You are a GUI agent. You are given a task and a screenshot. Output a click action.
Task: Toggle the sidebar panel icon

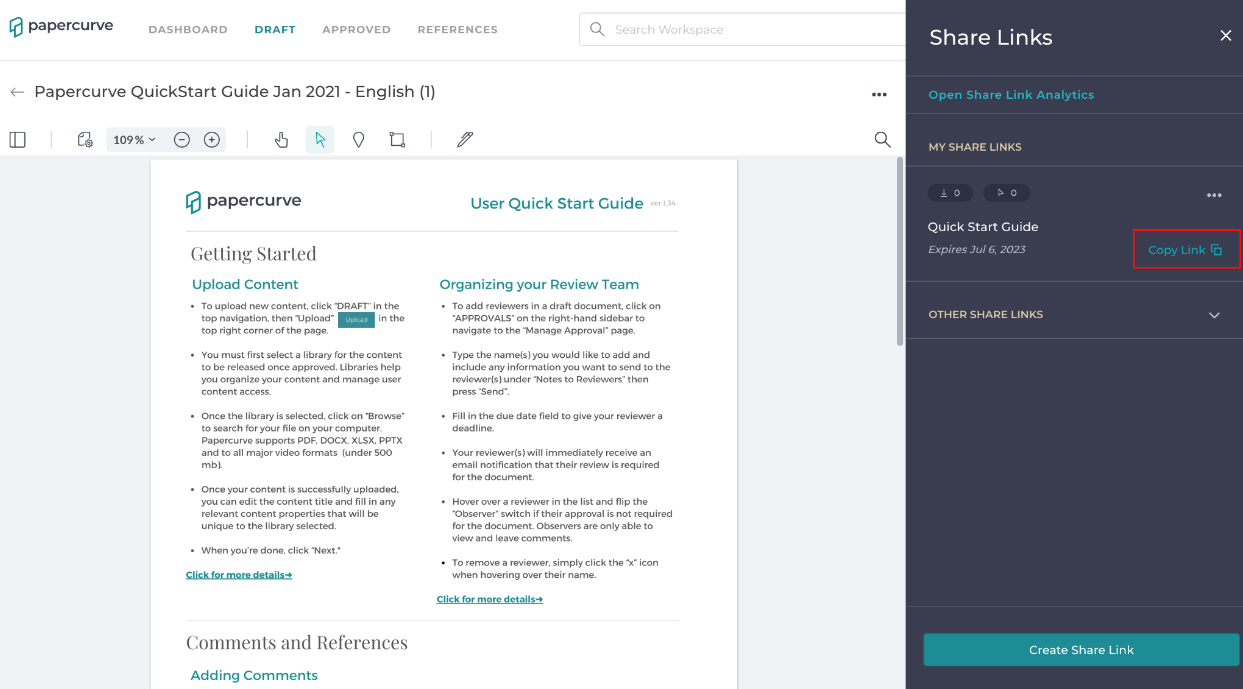point(18,140)
